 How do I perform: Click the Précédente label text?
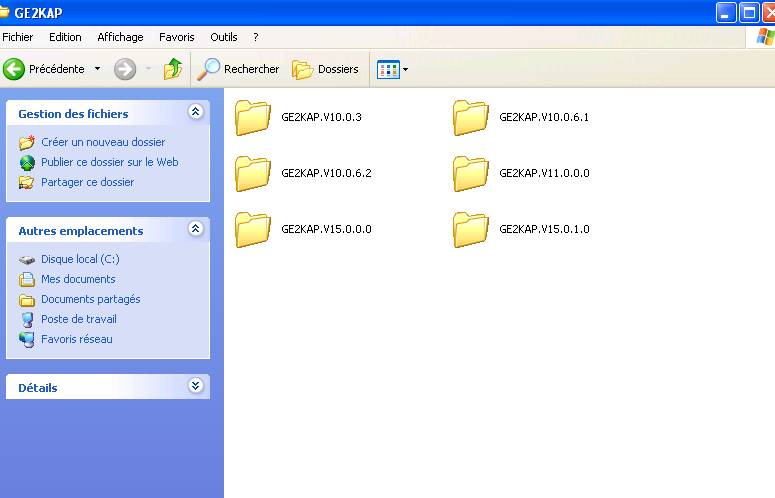coord(57,69)
